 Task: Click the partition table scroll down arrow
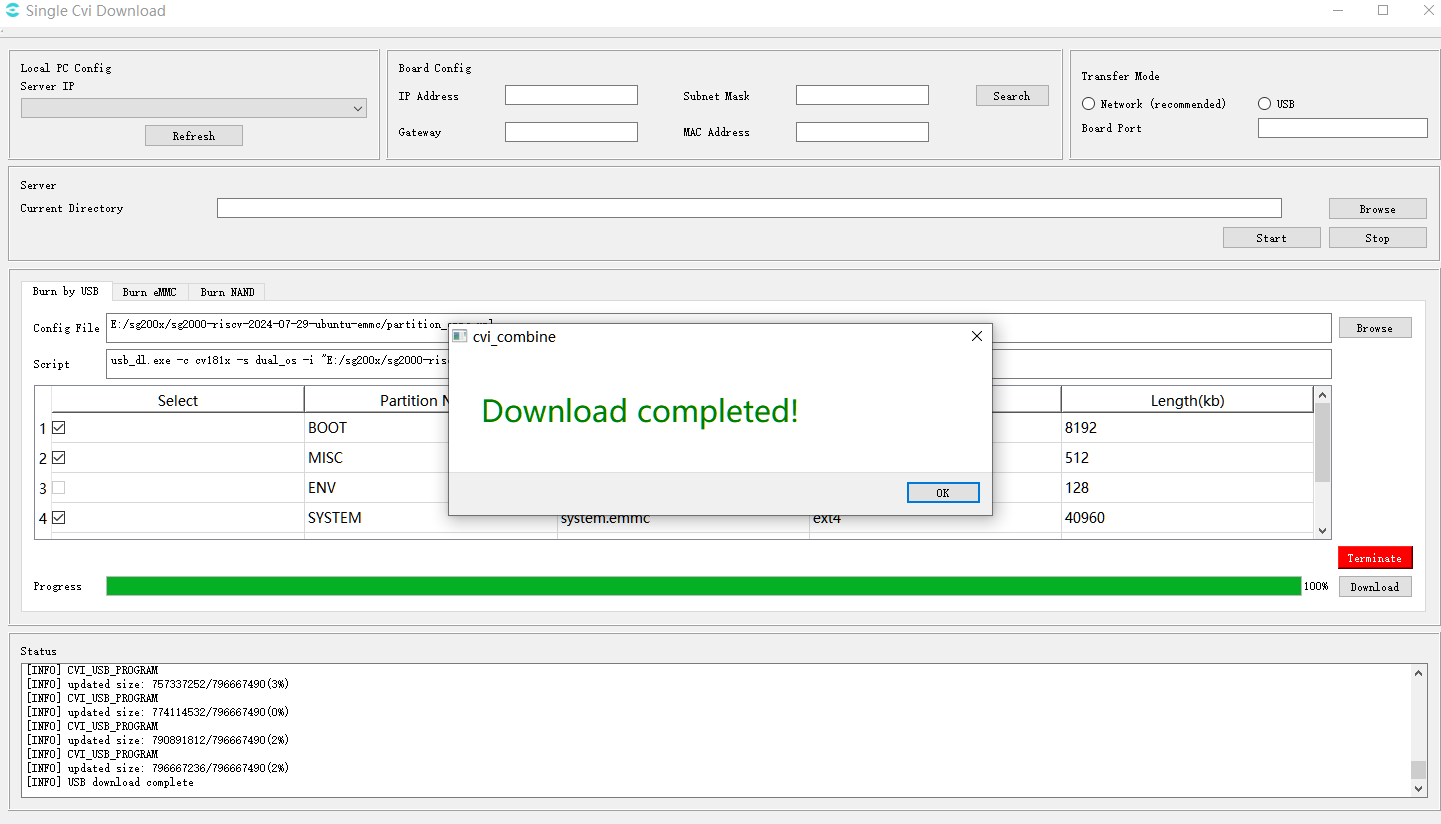click(x=1322, y=531)
